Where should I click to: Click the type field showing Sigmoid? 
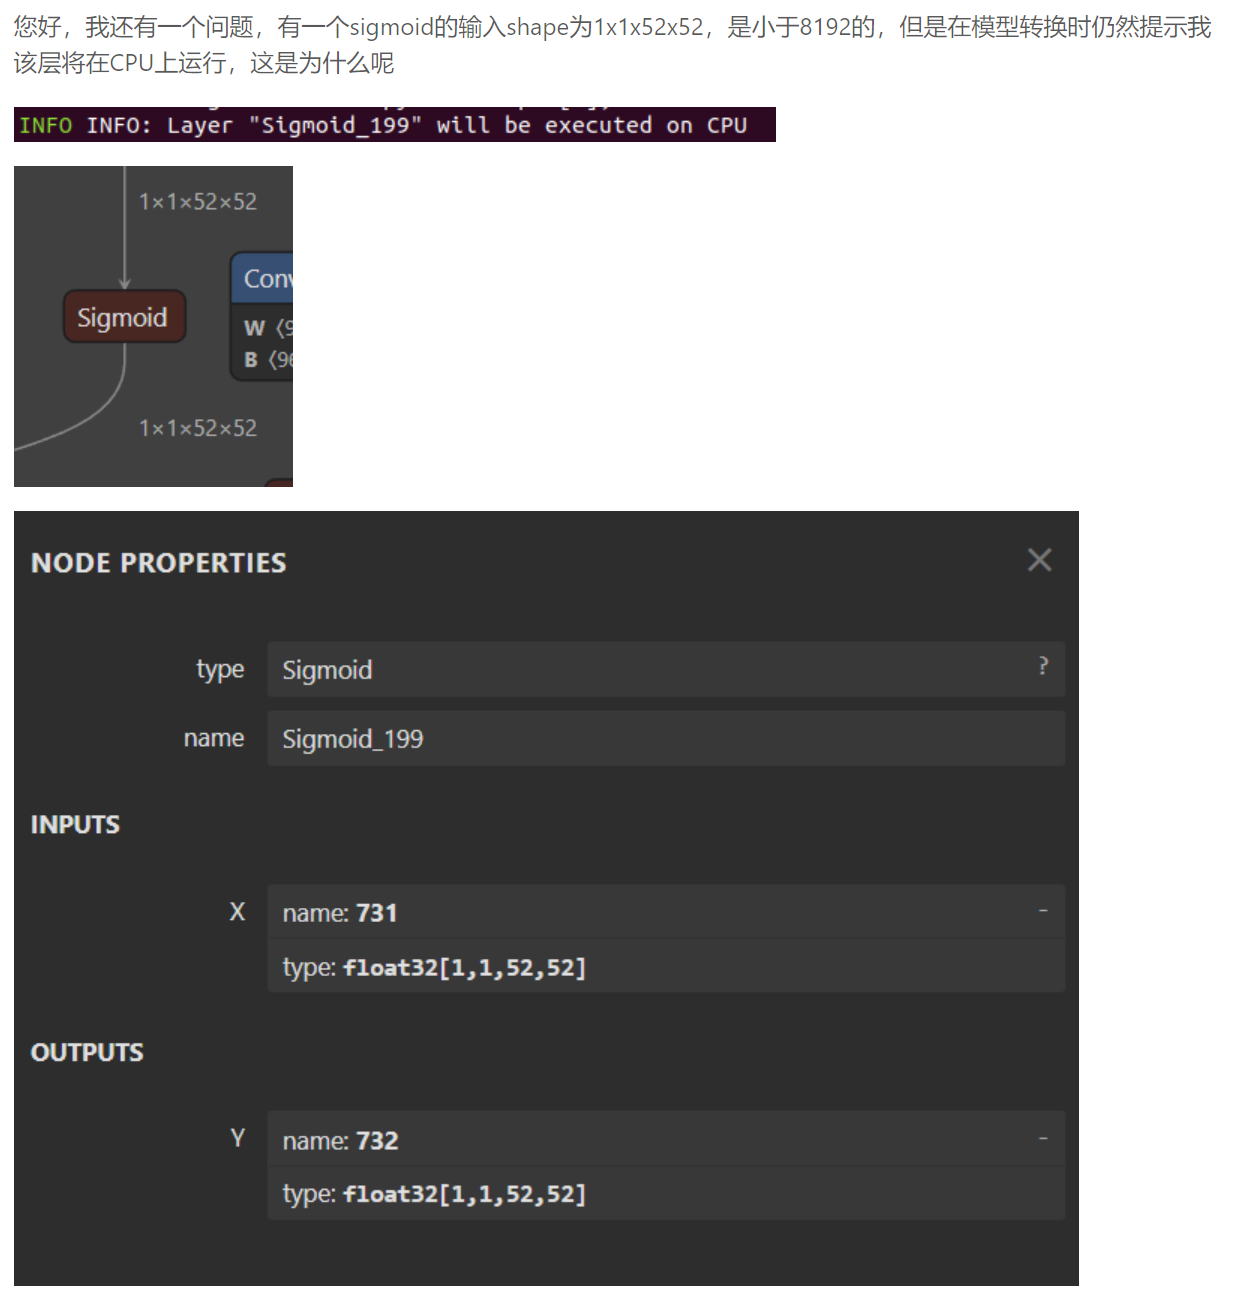[650, 670]
